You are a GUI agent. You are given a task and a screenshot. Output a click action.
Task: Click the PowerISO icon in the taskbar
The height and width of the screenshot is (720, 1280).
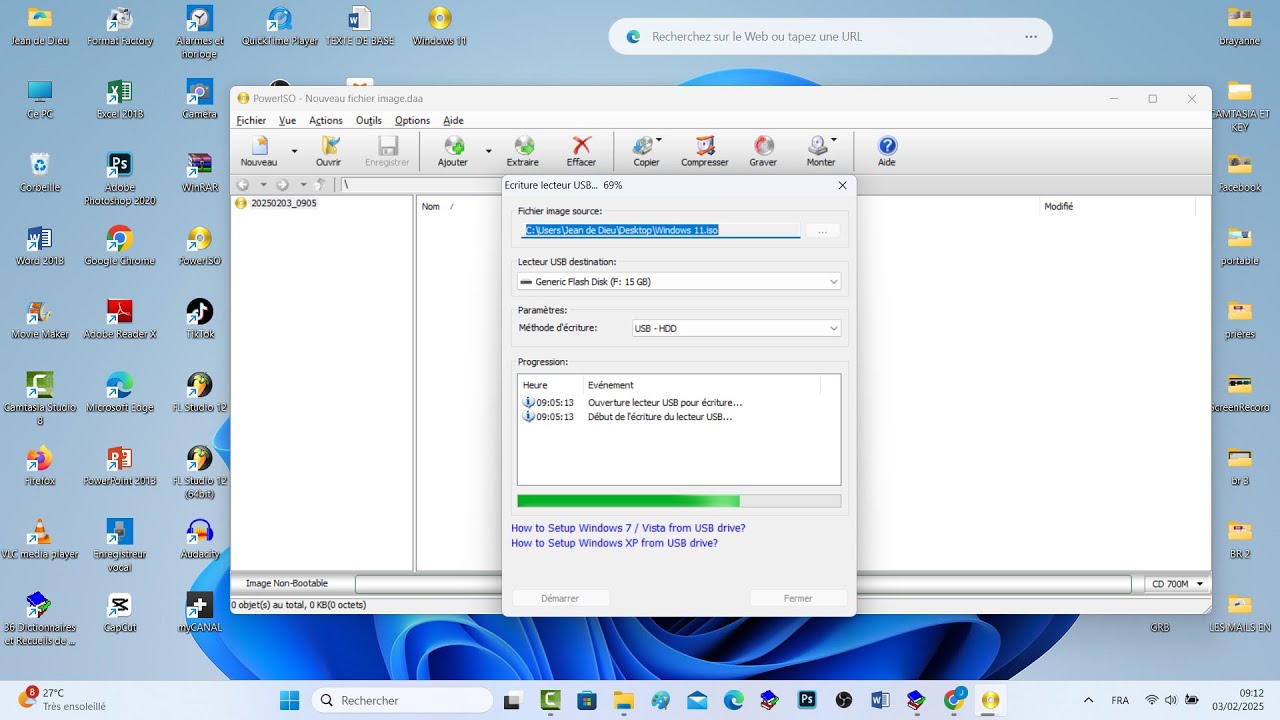(990, 700)
